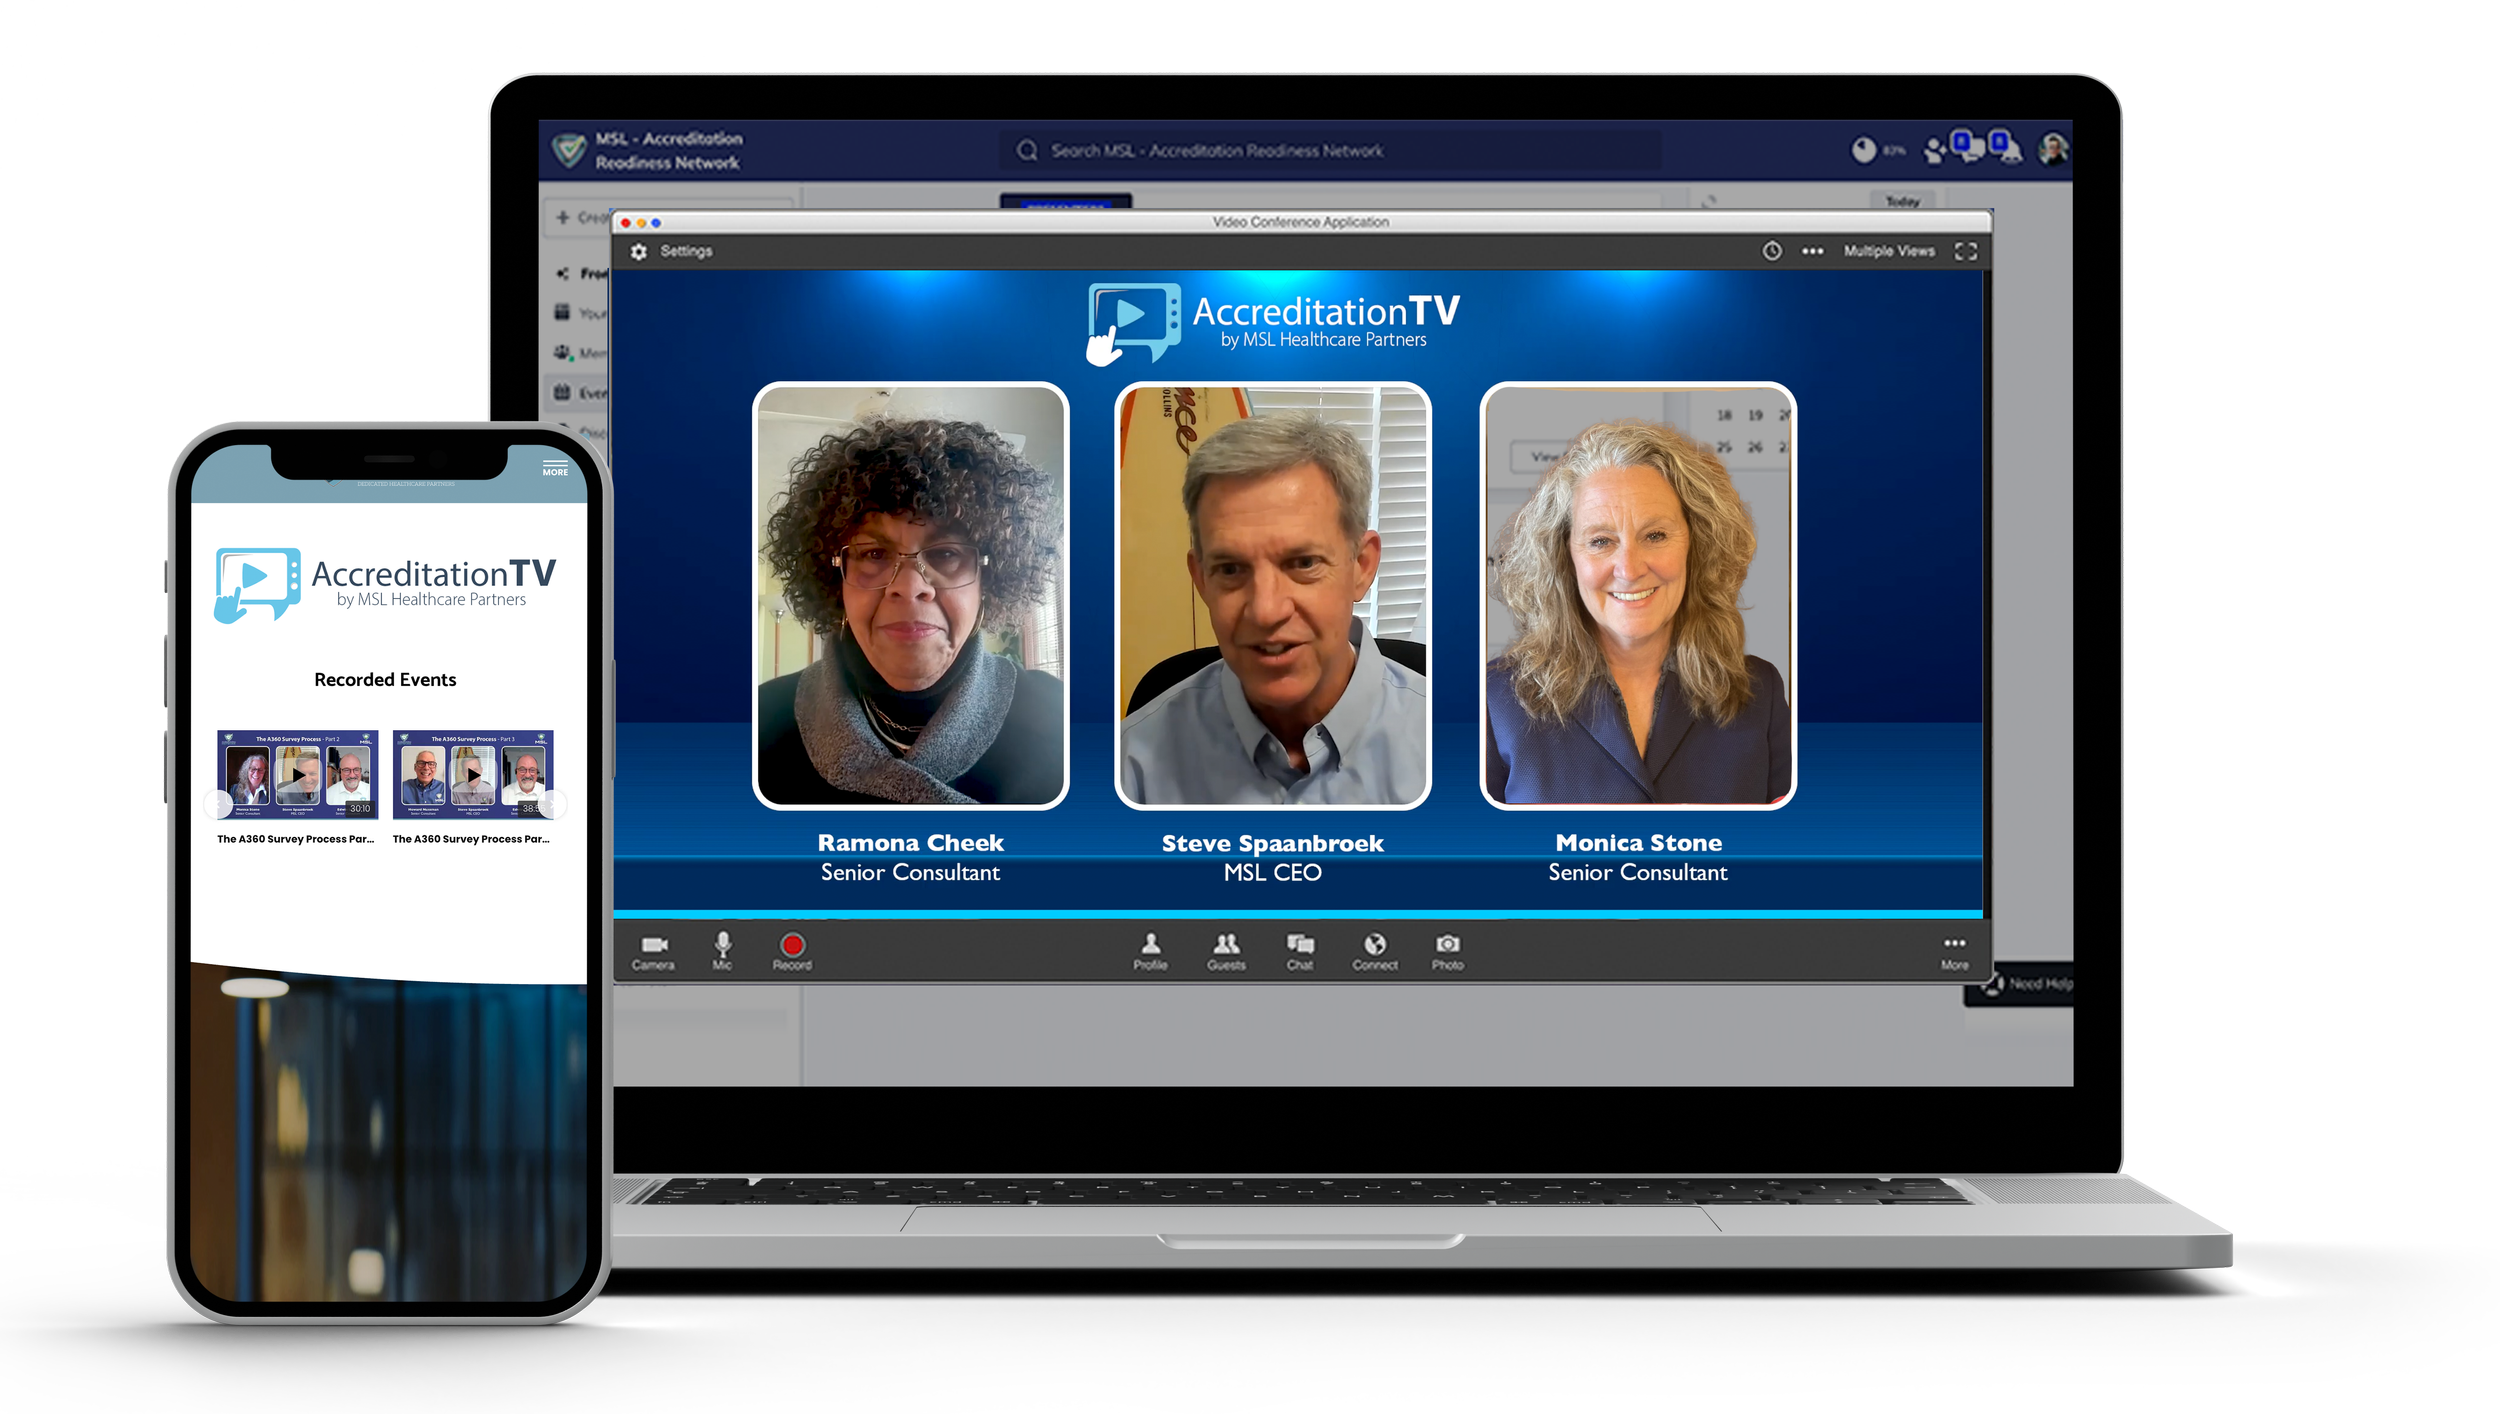Open the Guests list icon
Viewport: 2500px width, 1414px height.
(1226, 950)
